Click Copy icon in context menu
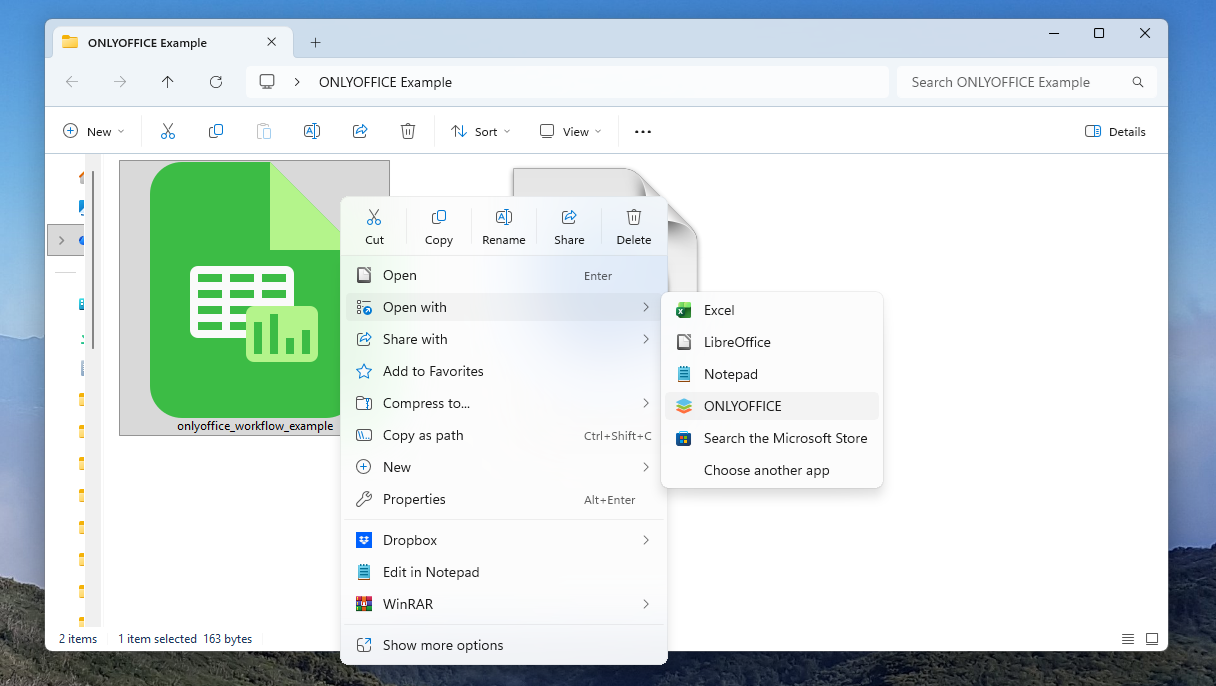The width and height of the screenshot is (1216, 686). pyautogui.click(x=438, y=218)
